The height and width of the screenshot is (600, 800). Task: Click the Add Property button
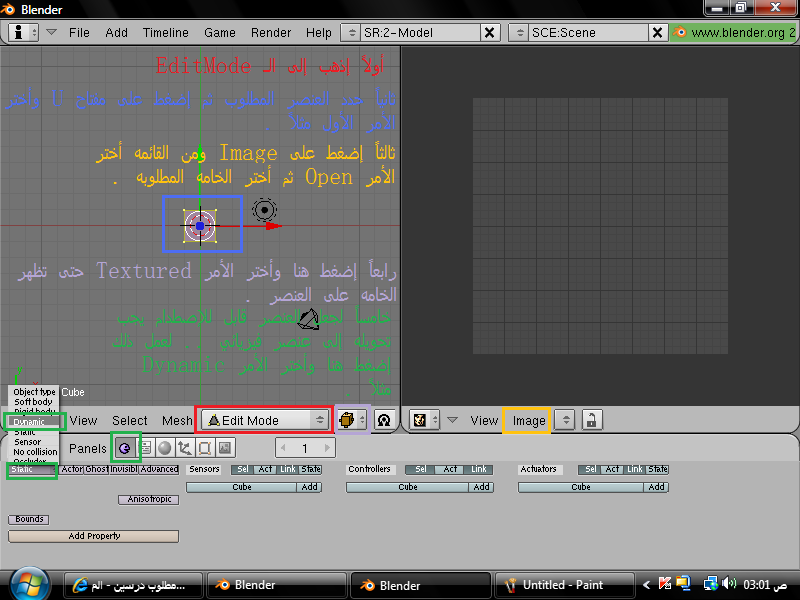pos(94,536)
